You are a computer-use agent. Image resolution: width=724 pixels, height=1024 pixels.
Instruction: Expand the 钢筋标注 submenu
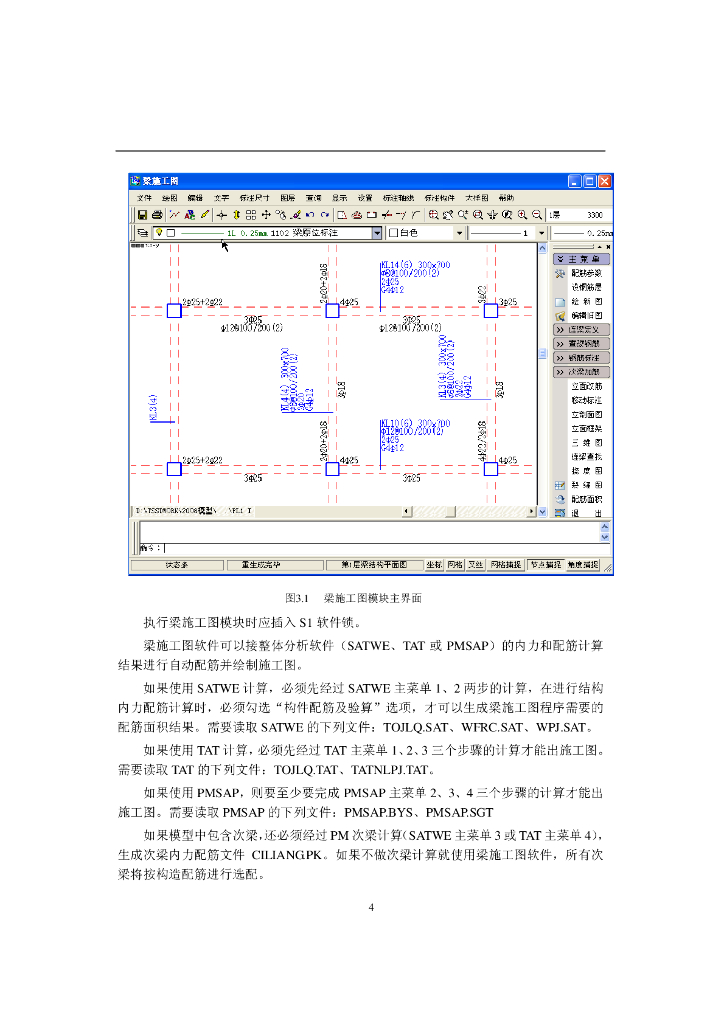[x=581, y=358]
